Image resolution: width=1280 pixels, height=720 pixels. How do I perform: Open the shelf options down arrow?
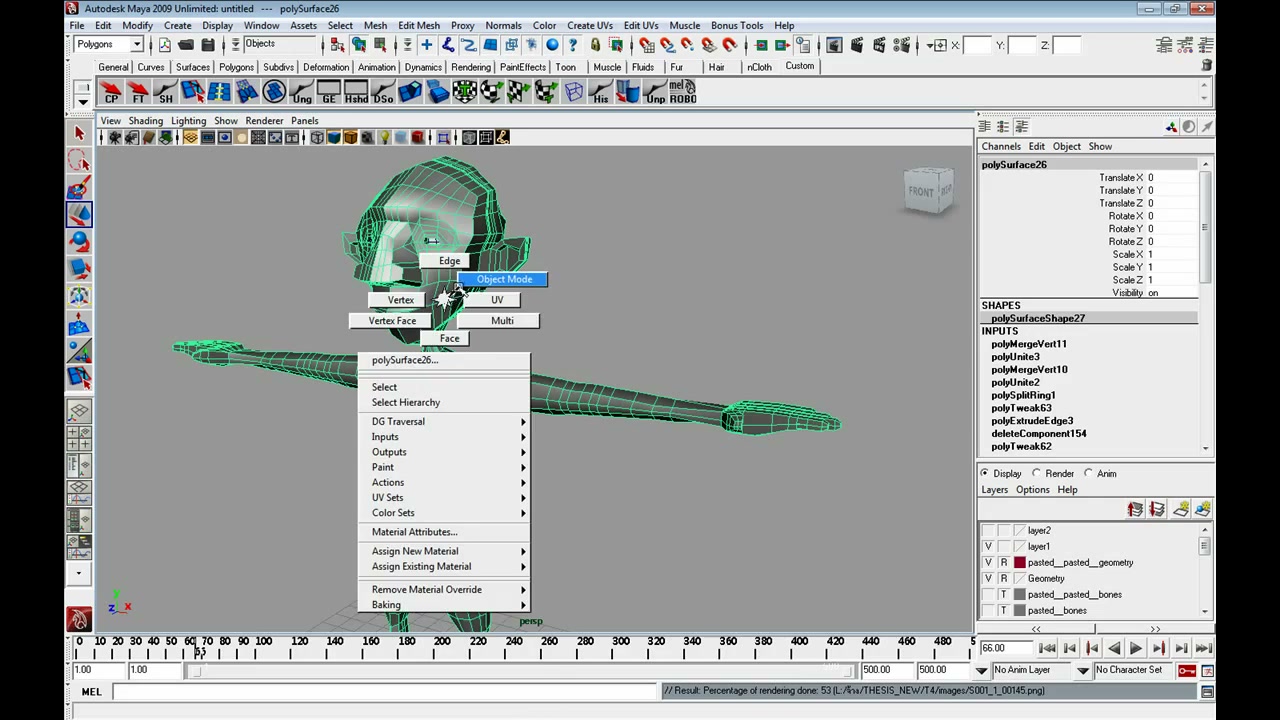tap(82, 101)
